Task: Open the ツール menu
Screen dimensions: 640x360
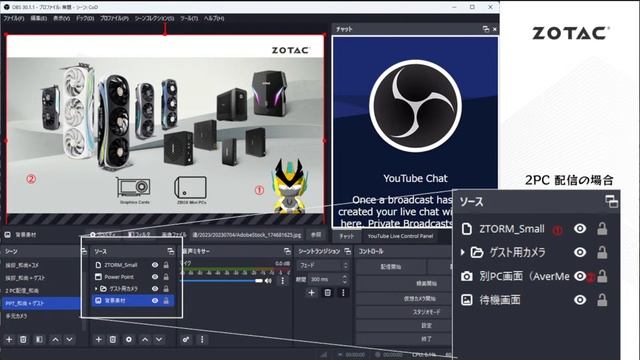Action: (x=189, y=18)
